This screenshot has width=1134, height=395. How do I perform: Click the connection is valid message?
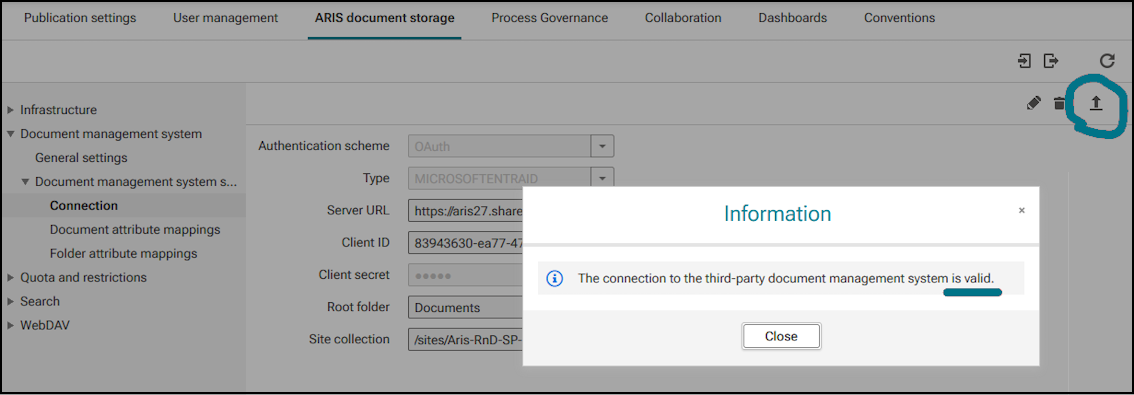(786, 278)
